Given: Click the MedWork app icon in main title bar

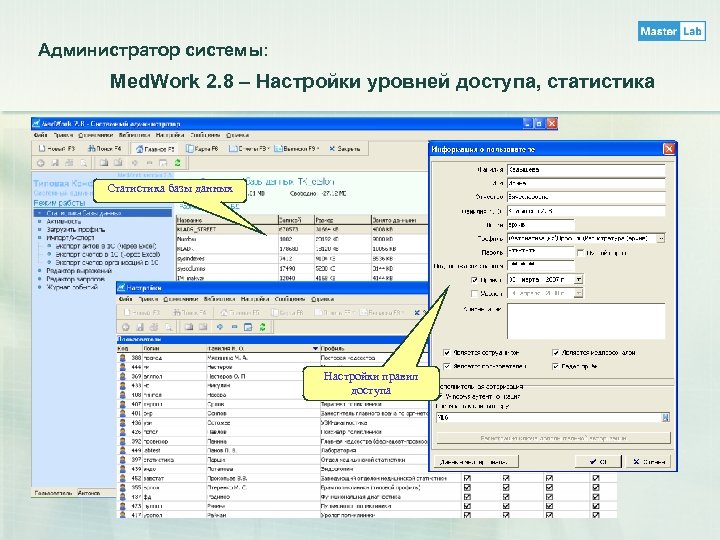Looking at the screenshot, I should [36, 124].
